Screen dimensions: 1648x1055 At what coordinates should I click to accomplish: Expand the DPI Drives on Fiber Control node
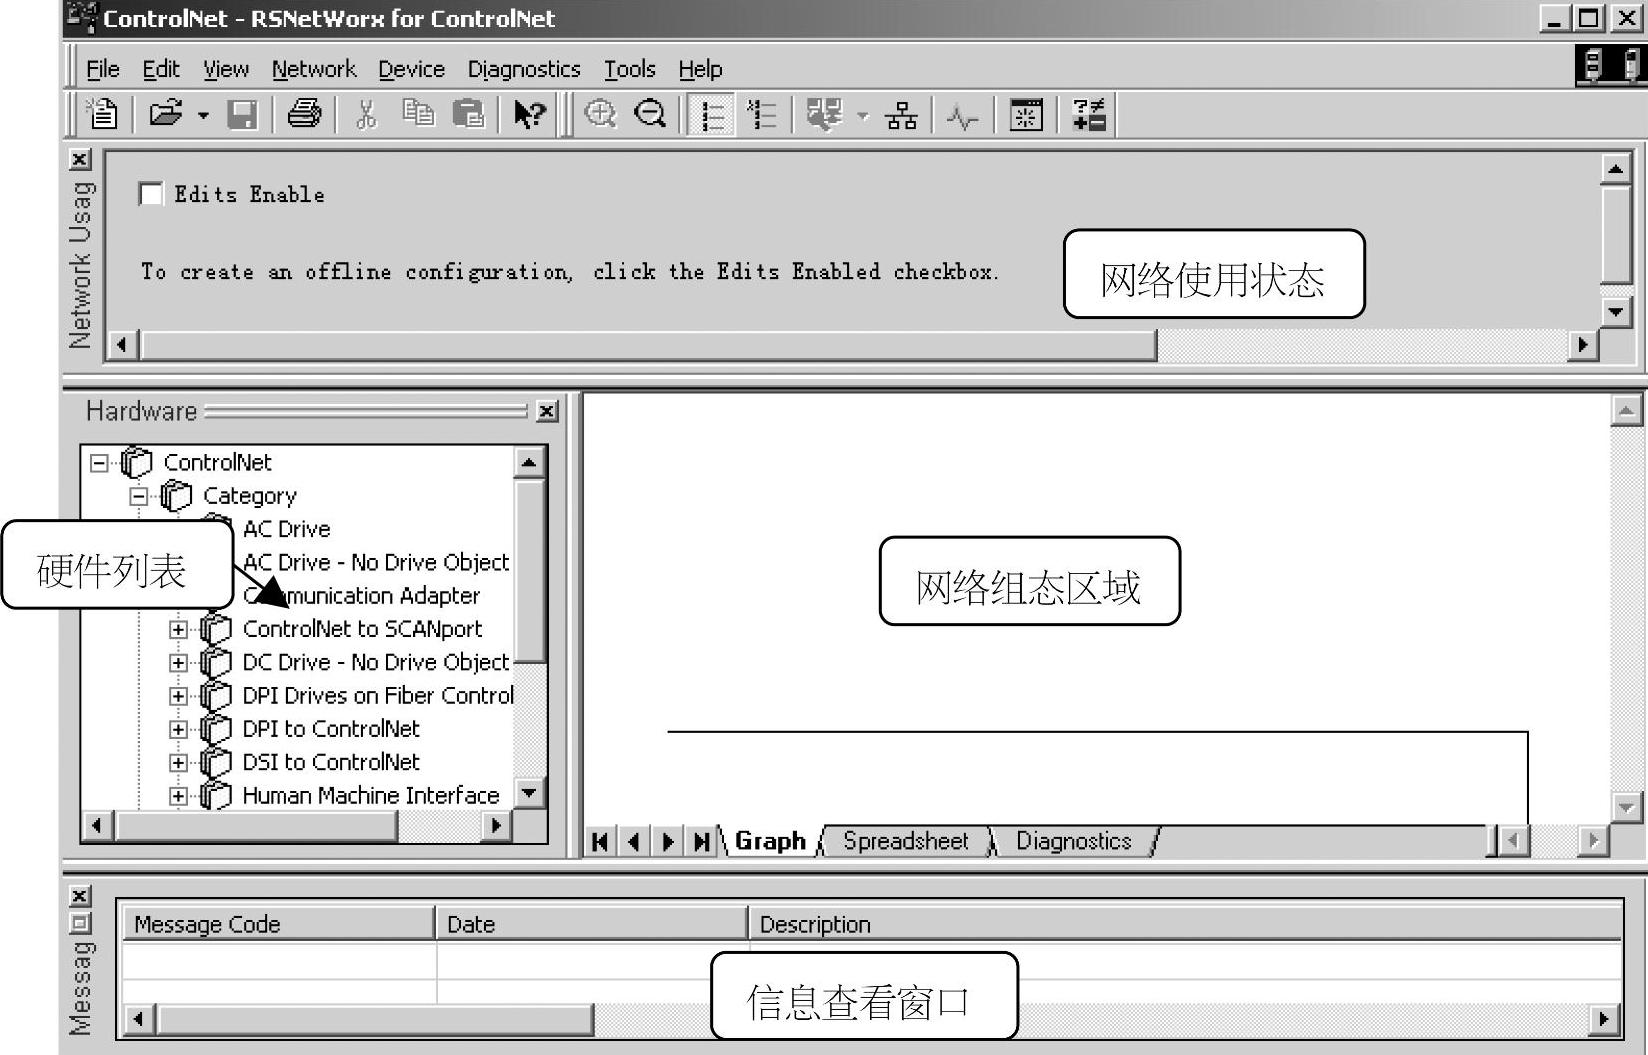pos(178,696)
